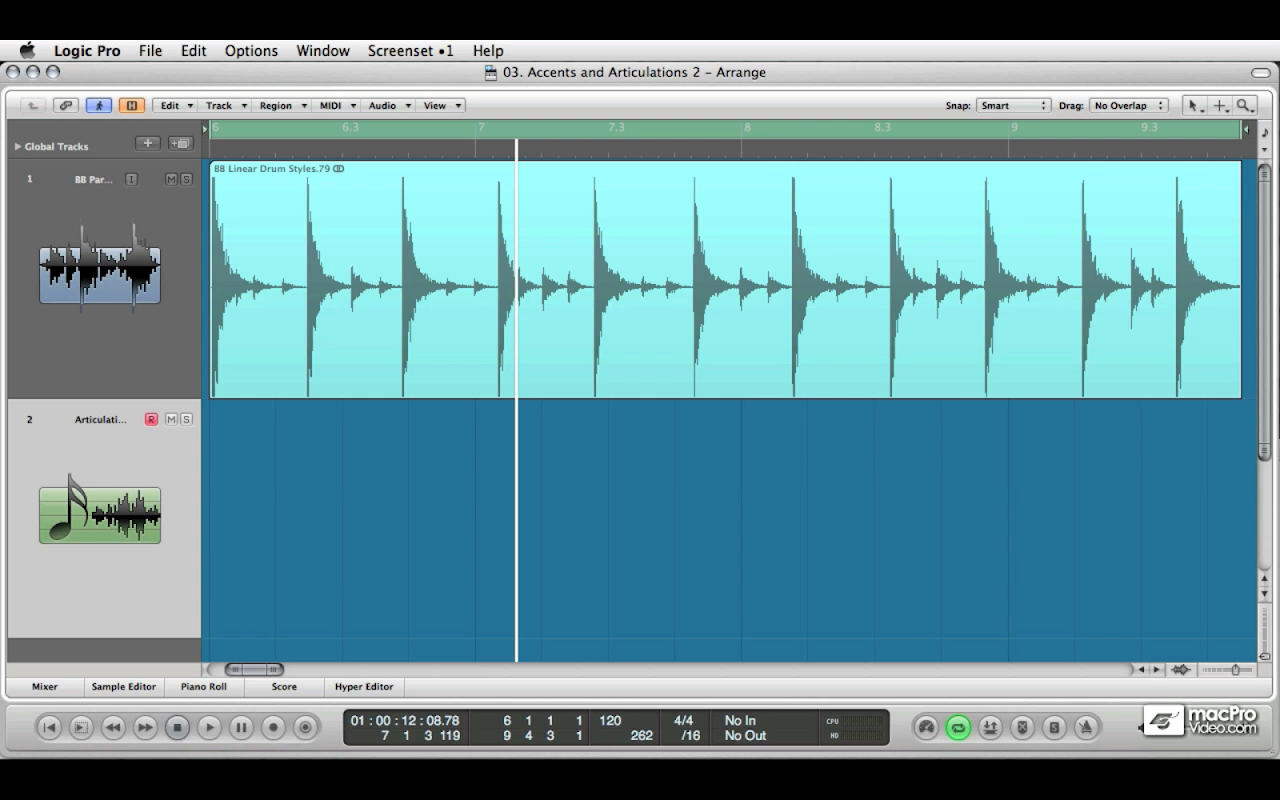Toggle the green Cycle mode button
Screen dimensions: 1280x800
click(958, 728)
